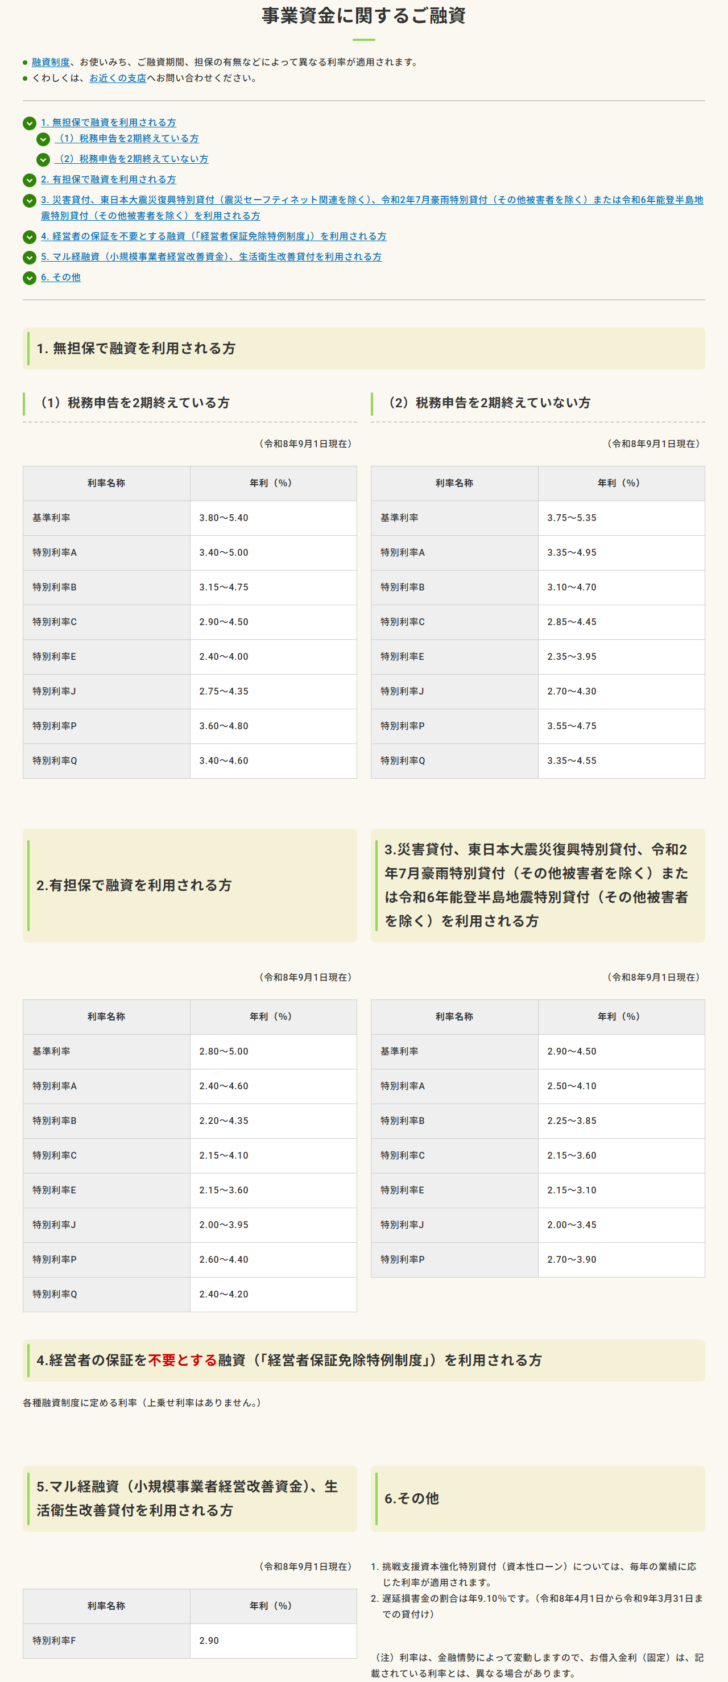Viewport: 728px width, 1682px height.
Task: Select the rate value 2.00〜3.95
Action: click(x=224, y=1225)
